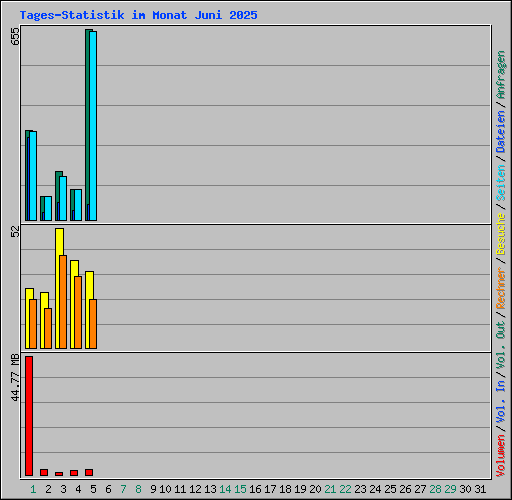Select the tall cyan bar for day 5

(93, 126)
